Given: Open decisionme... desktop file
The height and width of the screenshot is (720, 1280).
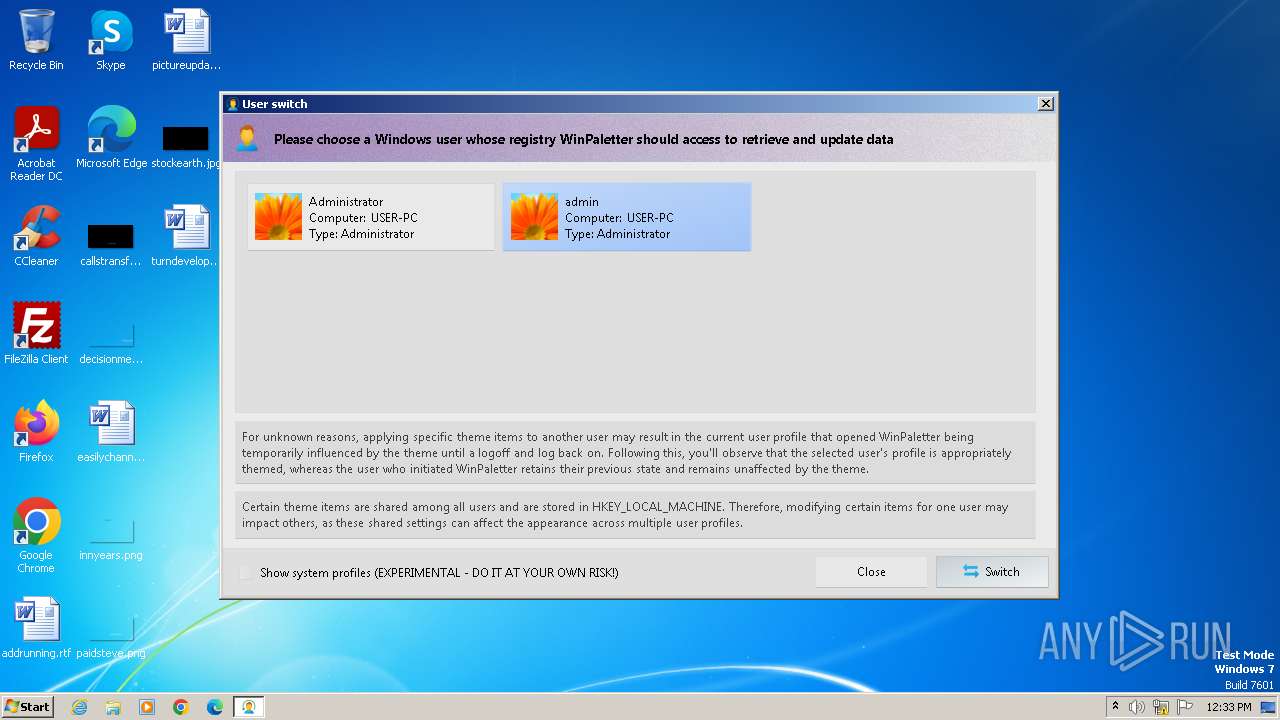Looking at the screenshot, I should point(111,342).
